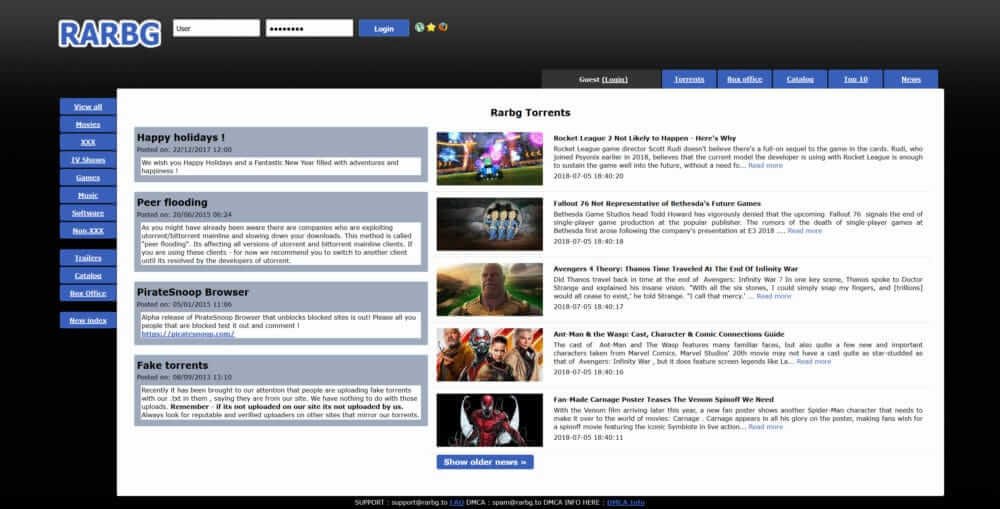This screenshot has height=509, width=1000.
Task: Switch to the Box office tab
Action: [x=744, y=79]
